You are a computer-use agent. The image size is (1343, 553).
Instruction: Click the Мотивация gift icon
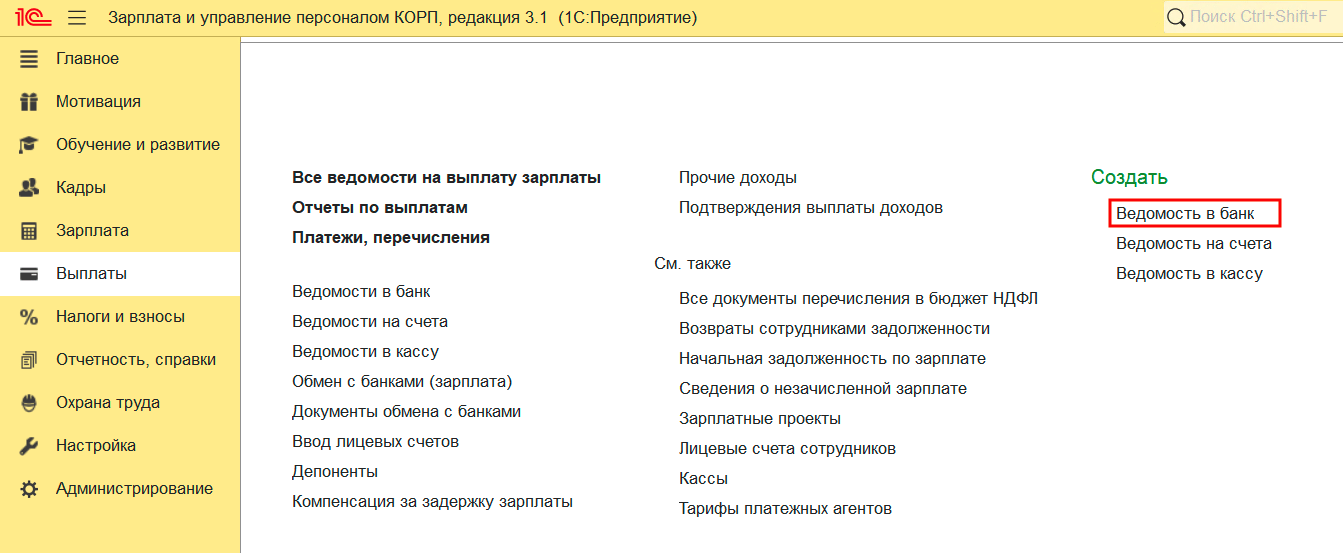pos(29,102)
